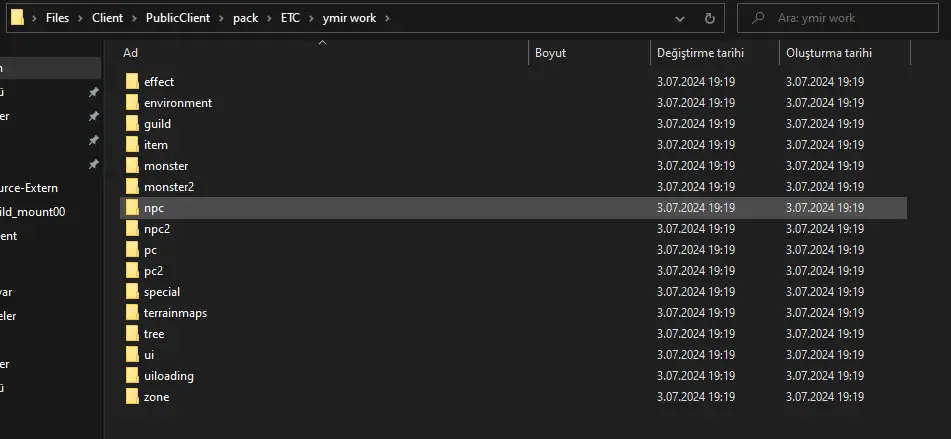Navigate to PublicClient in breadcrumb
The height and width of the screenshot is (439, 951).
pos(177,18)
